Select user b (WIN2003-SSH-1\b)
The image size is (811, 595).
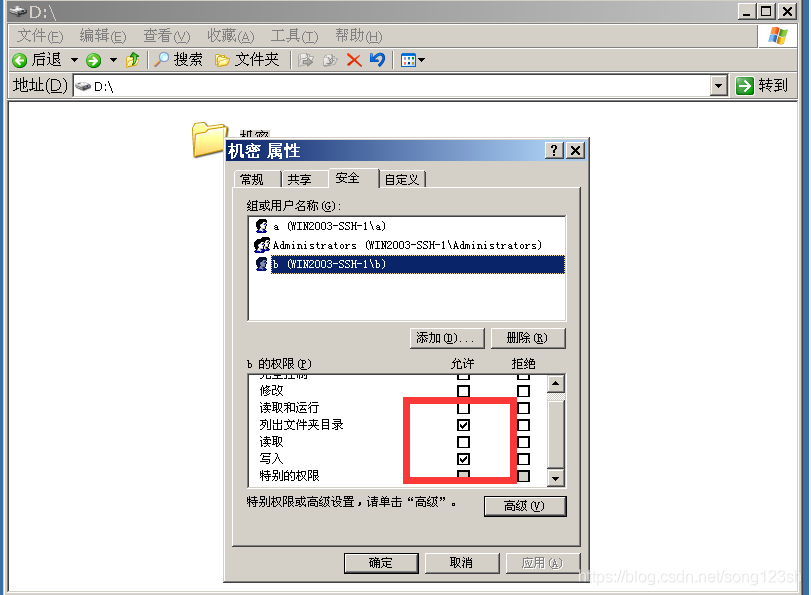407,264
